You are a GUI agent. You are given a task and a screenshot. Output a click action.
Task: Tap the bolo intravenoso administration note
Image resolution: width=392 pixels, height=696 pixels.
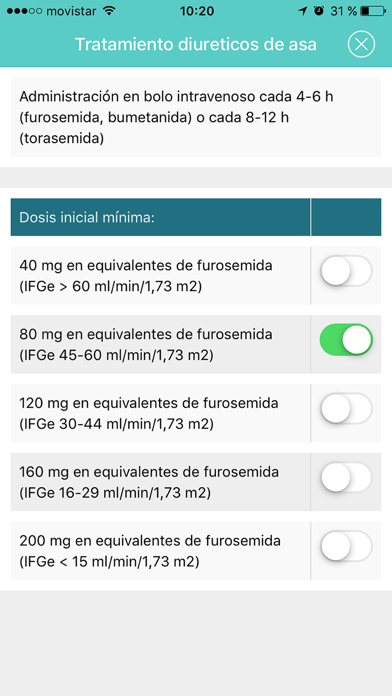(196, 117)
